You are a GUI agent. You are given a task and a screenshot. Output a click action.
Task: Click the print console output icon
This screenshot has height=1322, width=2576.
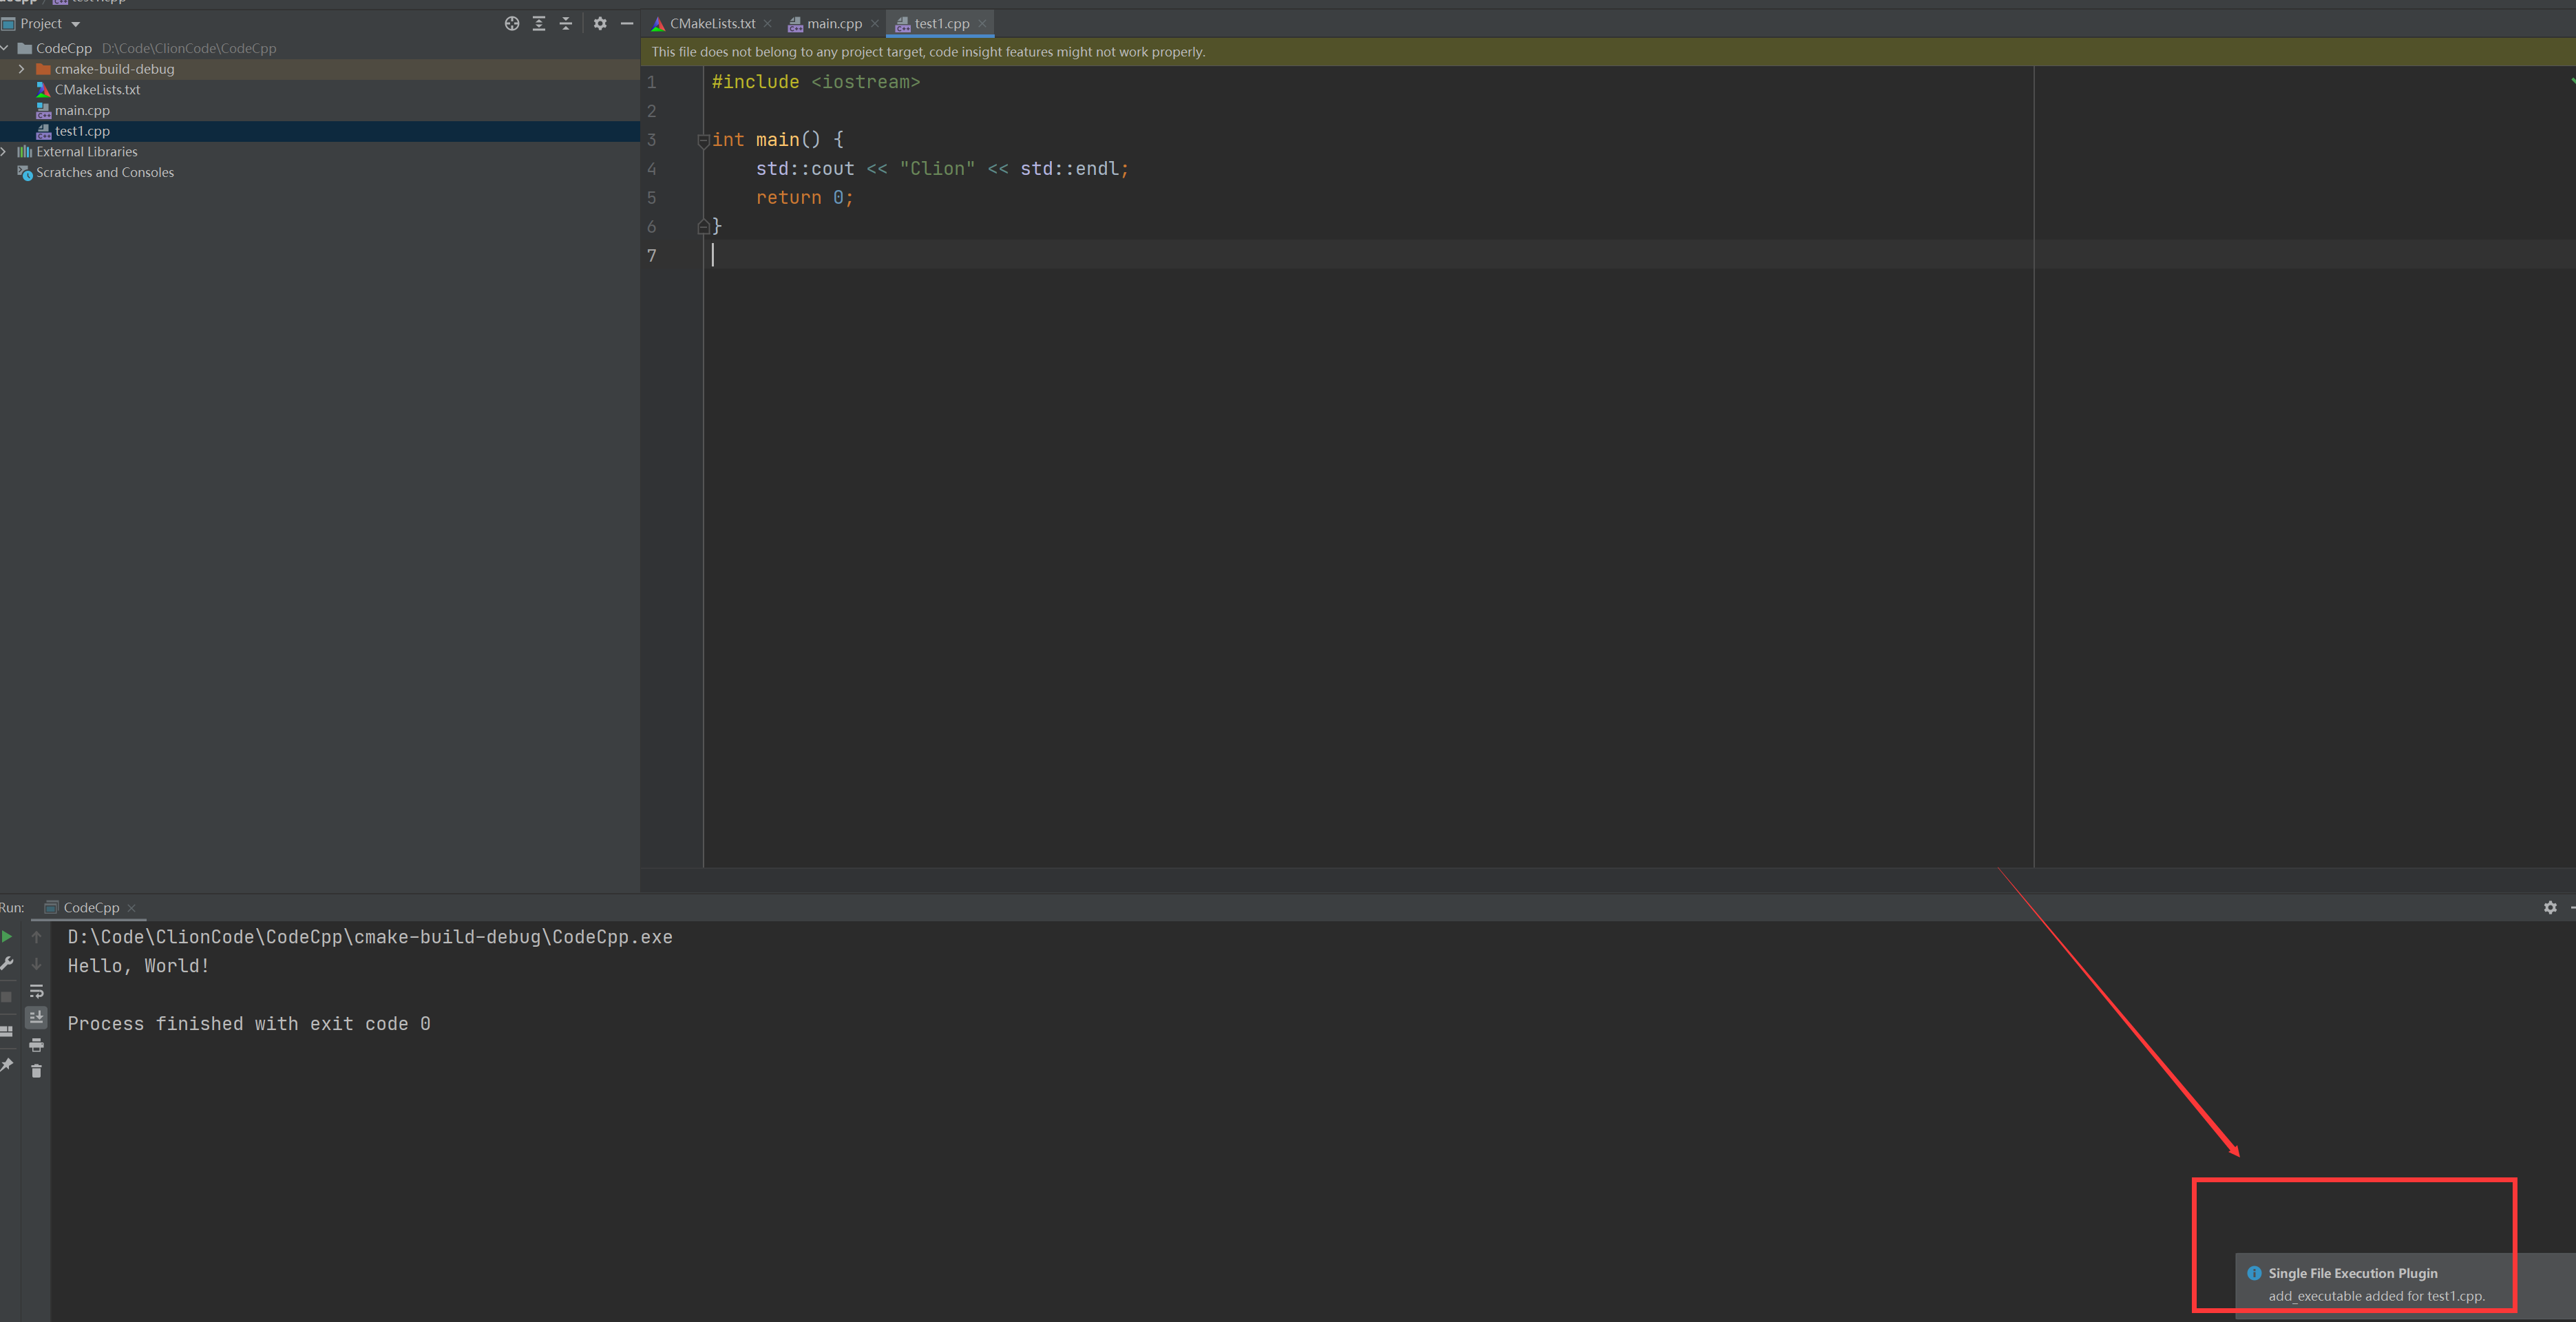click(37, 1045)
